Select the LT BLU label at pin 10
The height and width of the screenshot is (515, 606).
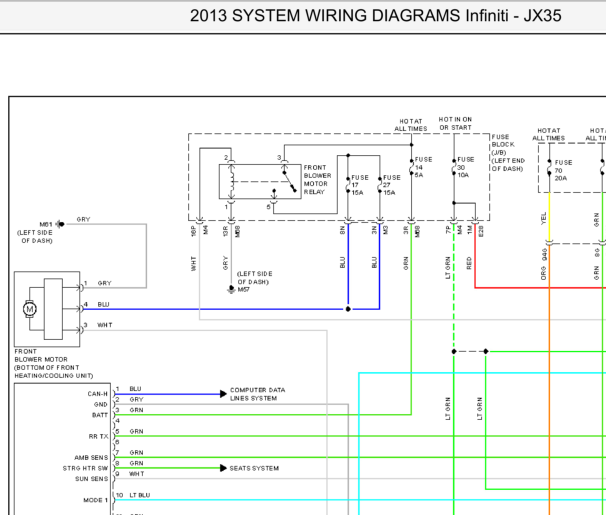[140, 495]
